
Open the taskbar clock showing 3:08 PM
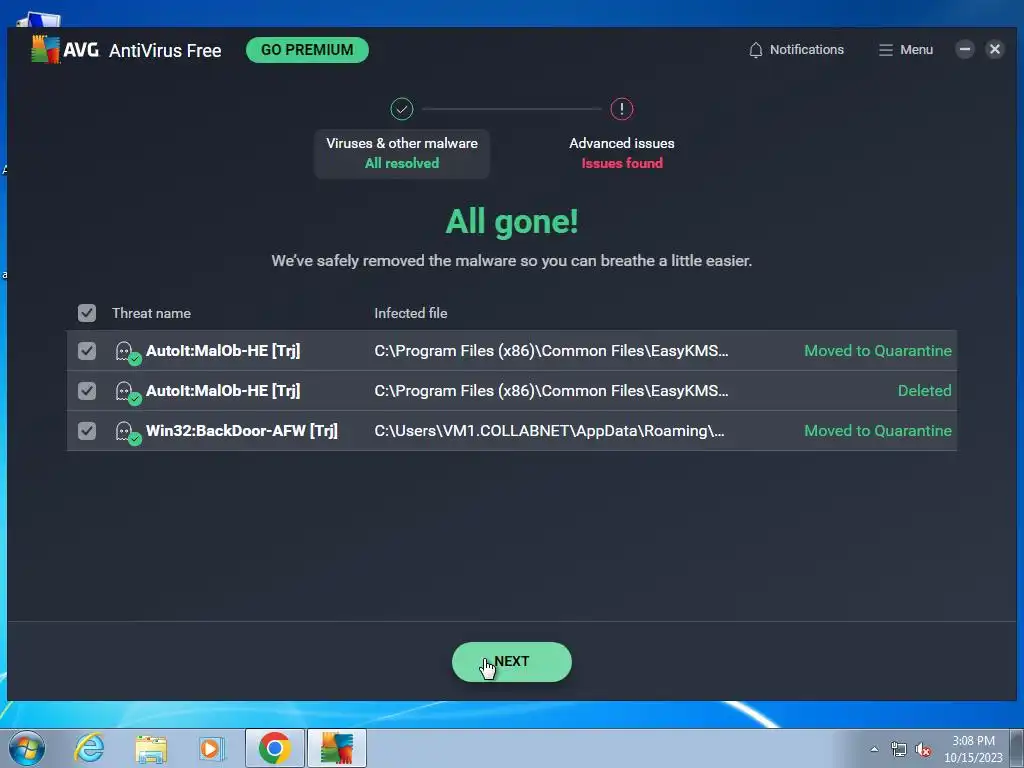pyautogui.click(x=973, y=749)
